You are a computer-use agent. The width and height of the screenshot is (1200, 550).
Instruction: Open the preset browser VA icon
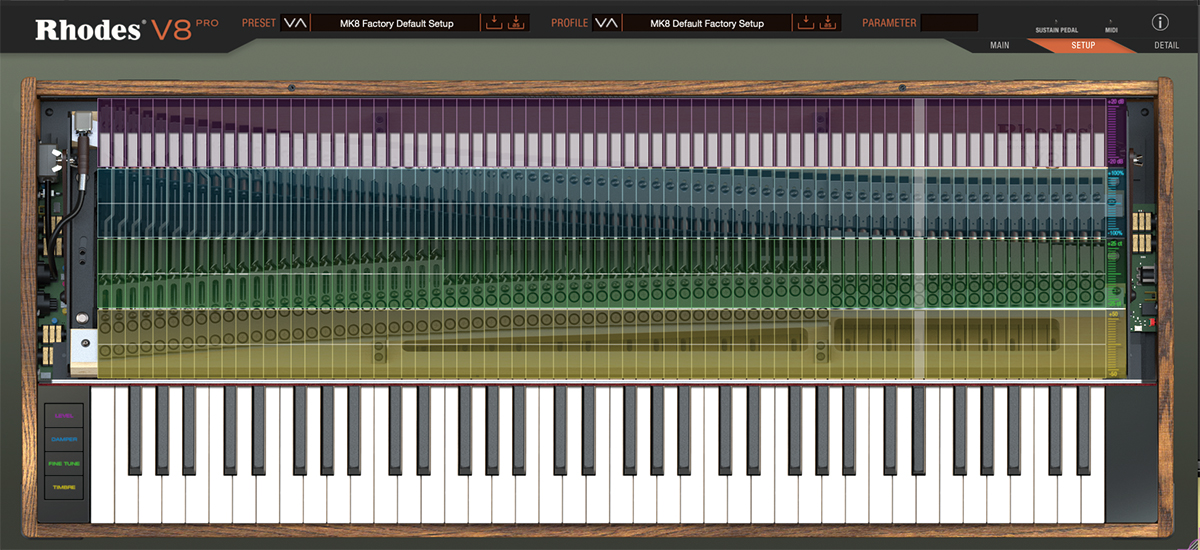[x=295, y=23]
